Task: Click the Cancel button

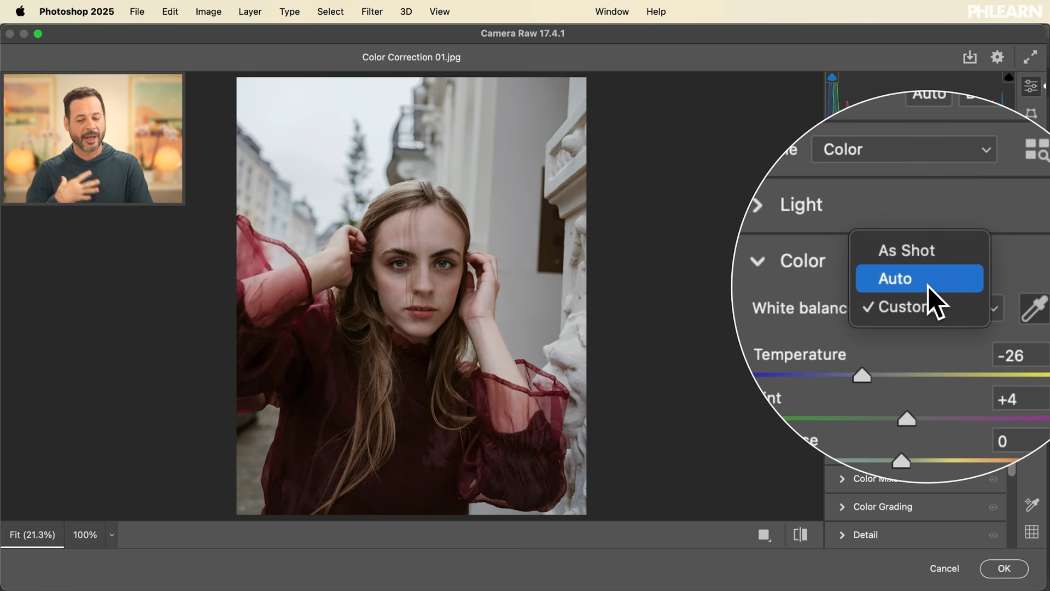Action: click(x=944, y=568)
